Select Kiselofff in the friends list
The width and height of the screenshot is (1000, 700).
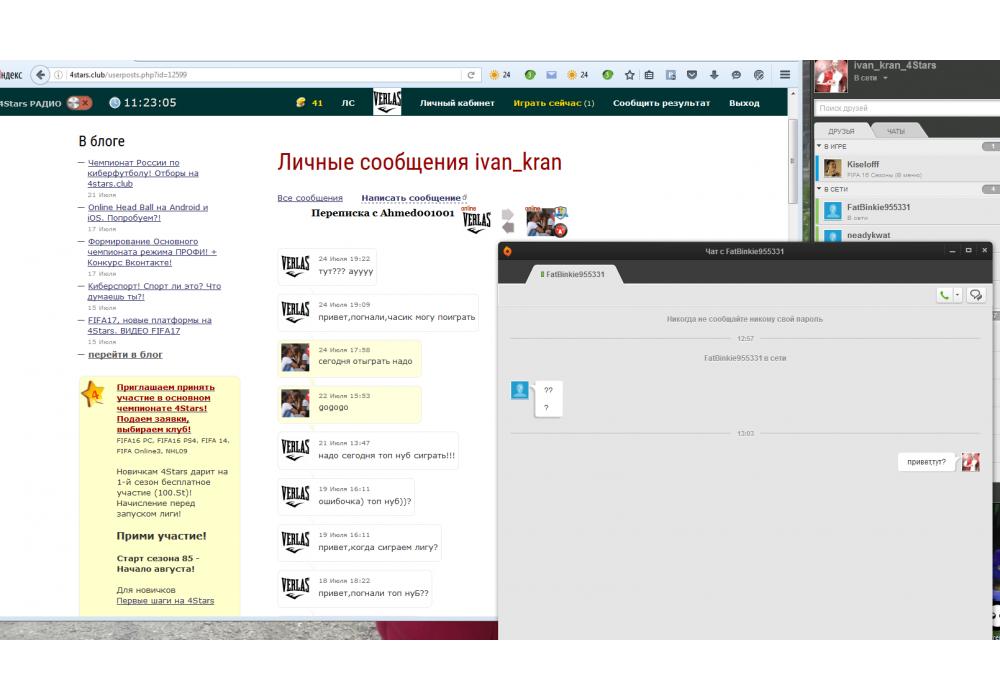[863, 164]
